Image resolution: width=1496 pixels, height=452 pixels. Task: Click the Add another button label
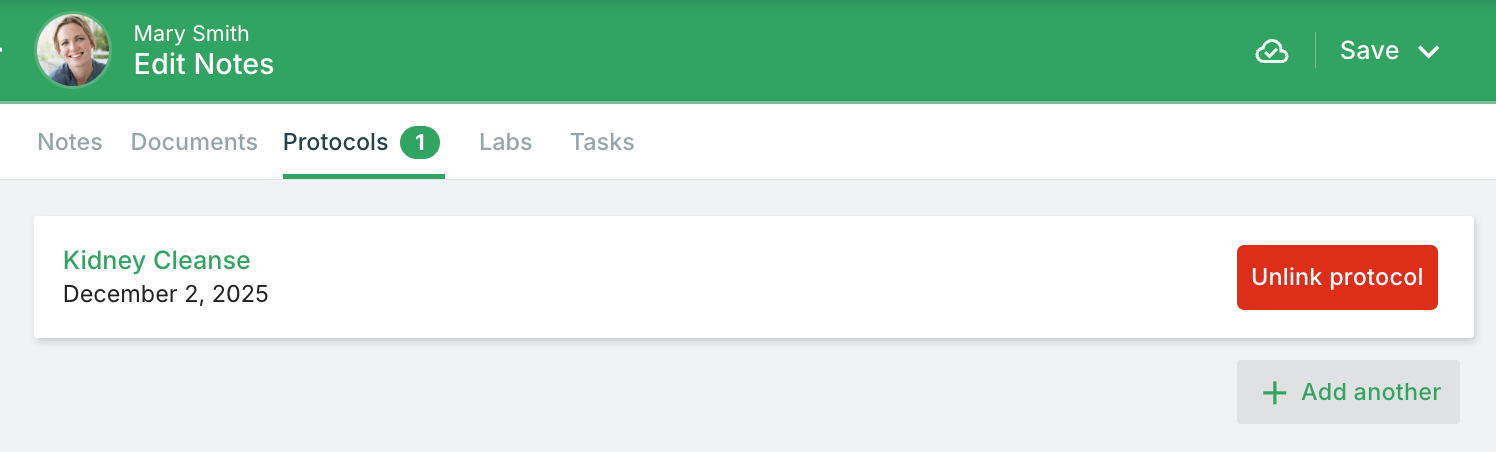point(1371,392)
